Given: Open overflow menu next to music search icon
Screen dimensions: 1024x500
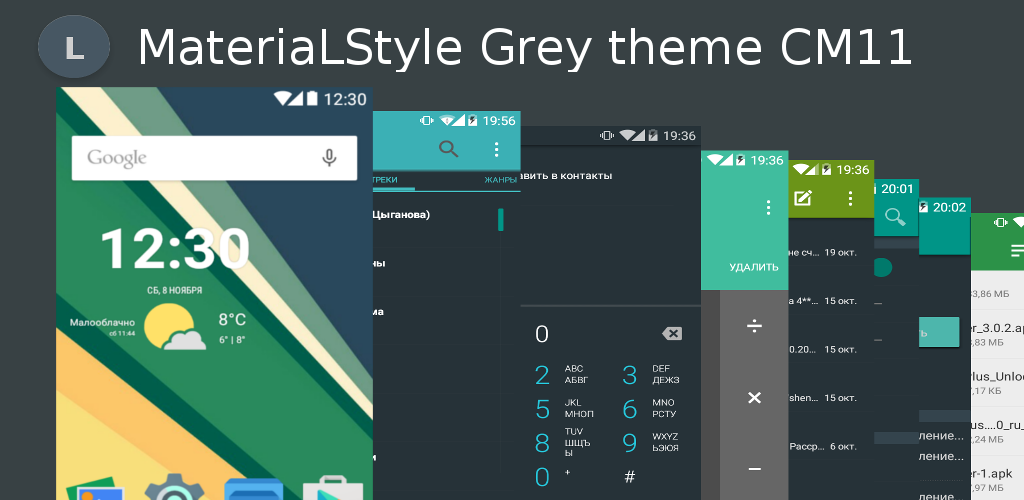Looking at the screenshot, I should tap(496, 149).
